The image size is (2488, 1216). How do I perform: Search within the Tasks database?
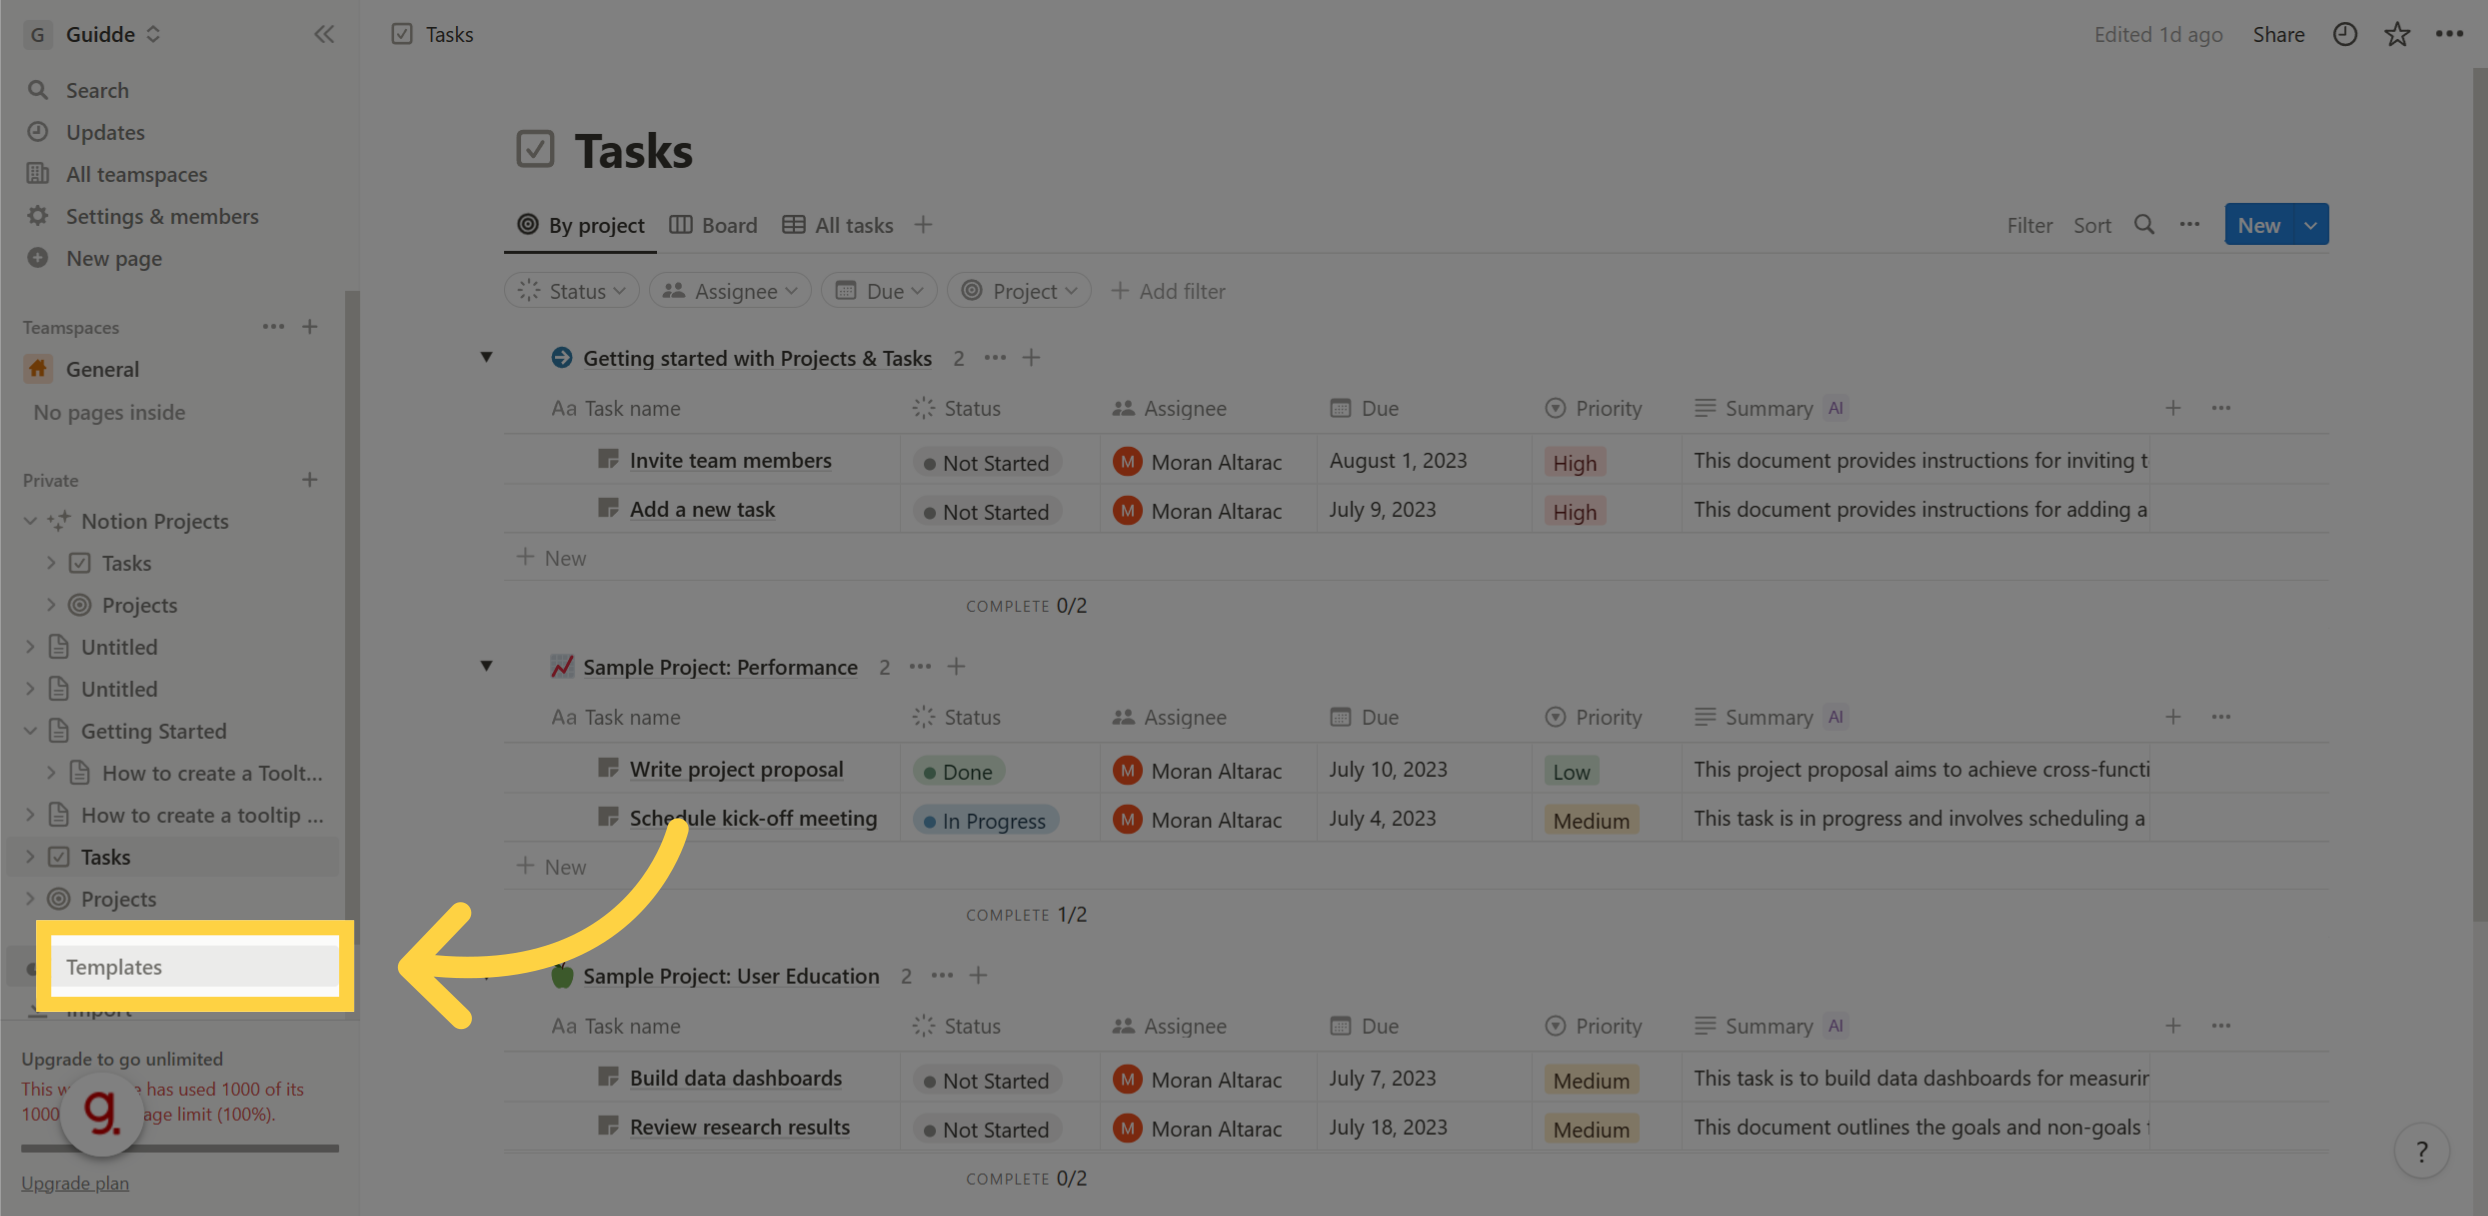point(2144,225)
